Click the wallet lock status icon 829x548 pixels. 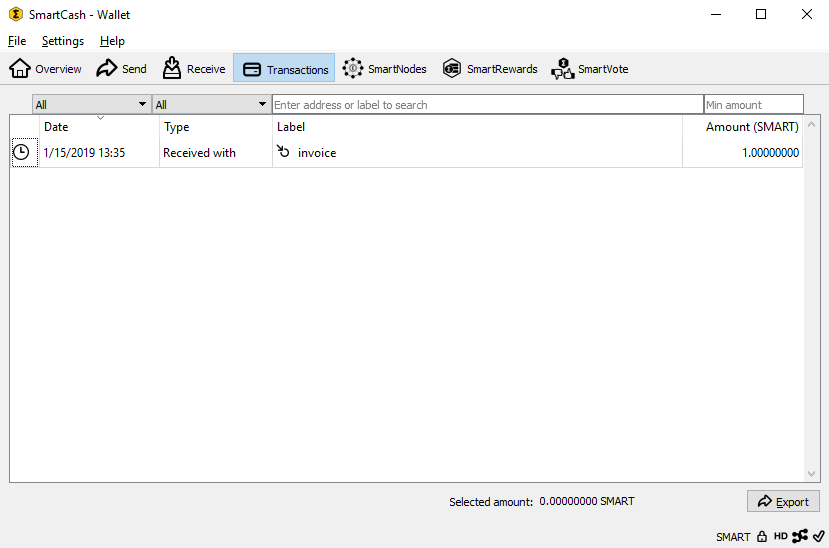click(762, 536)
